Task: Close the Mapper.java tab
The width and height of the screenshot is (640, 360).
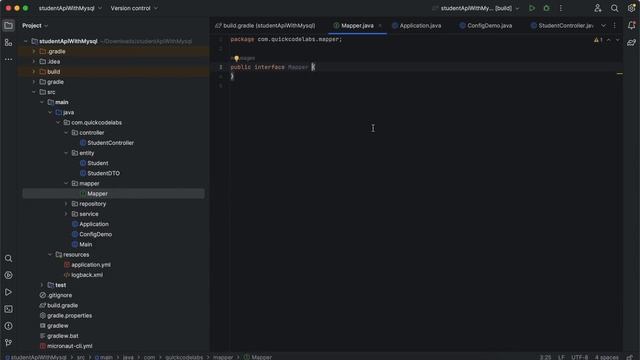Action: [x=380, y=25]
